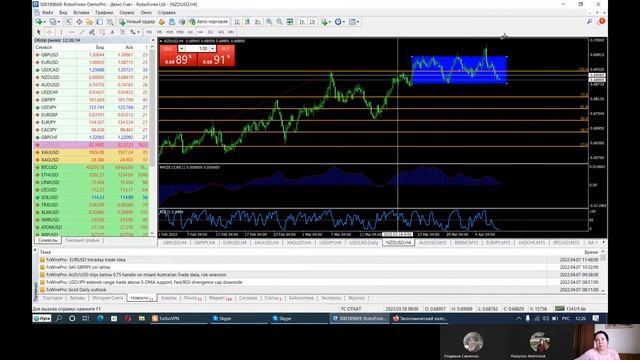Image resolution: width=640 pixels, height=360 pixels.
Task: Switch to the GBPUSD,H4 chart tab
Action: [x=175, y=242]
